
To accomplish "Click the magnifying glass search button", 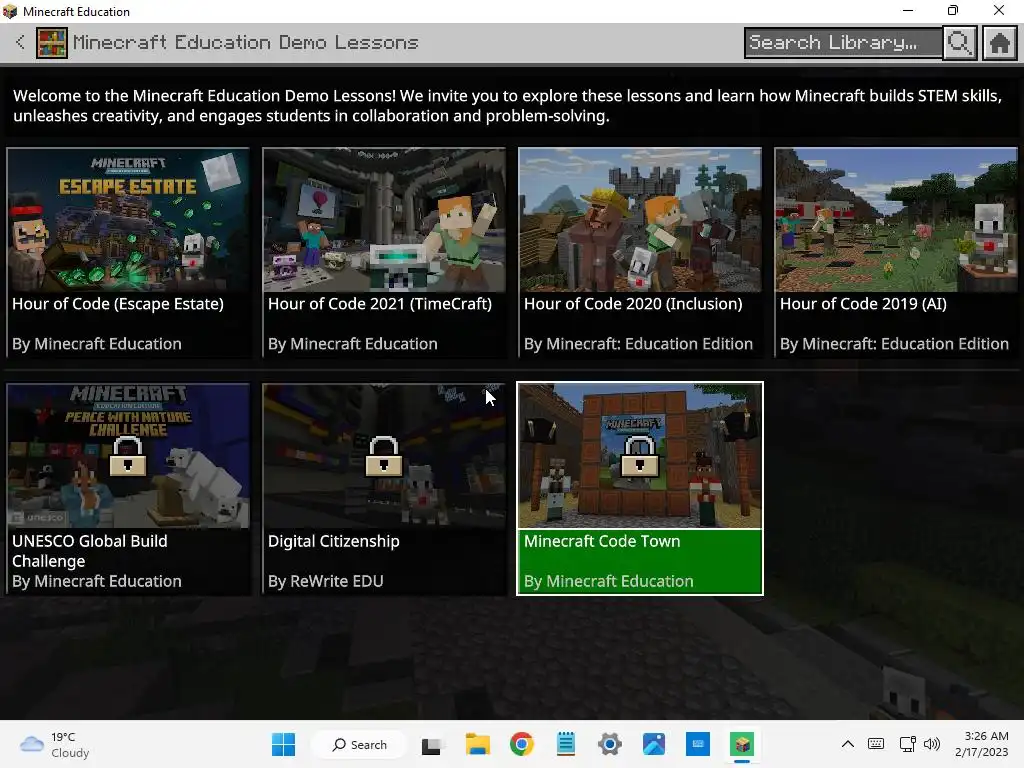I will pyautogui.click(x=959, y=43).
